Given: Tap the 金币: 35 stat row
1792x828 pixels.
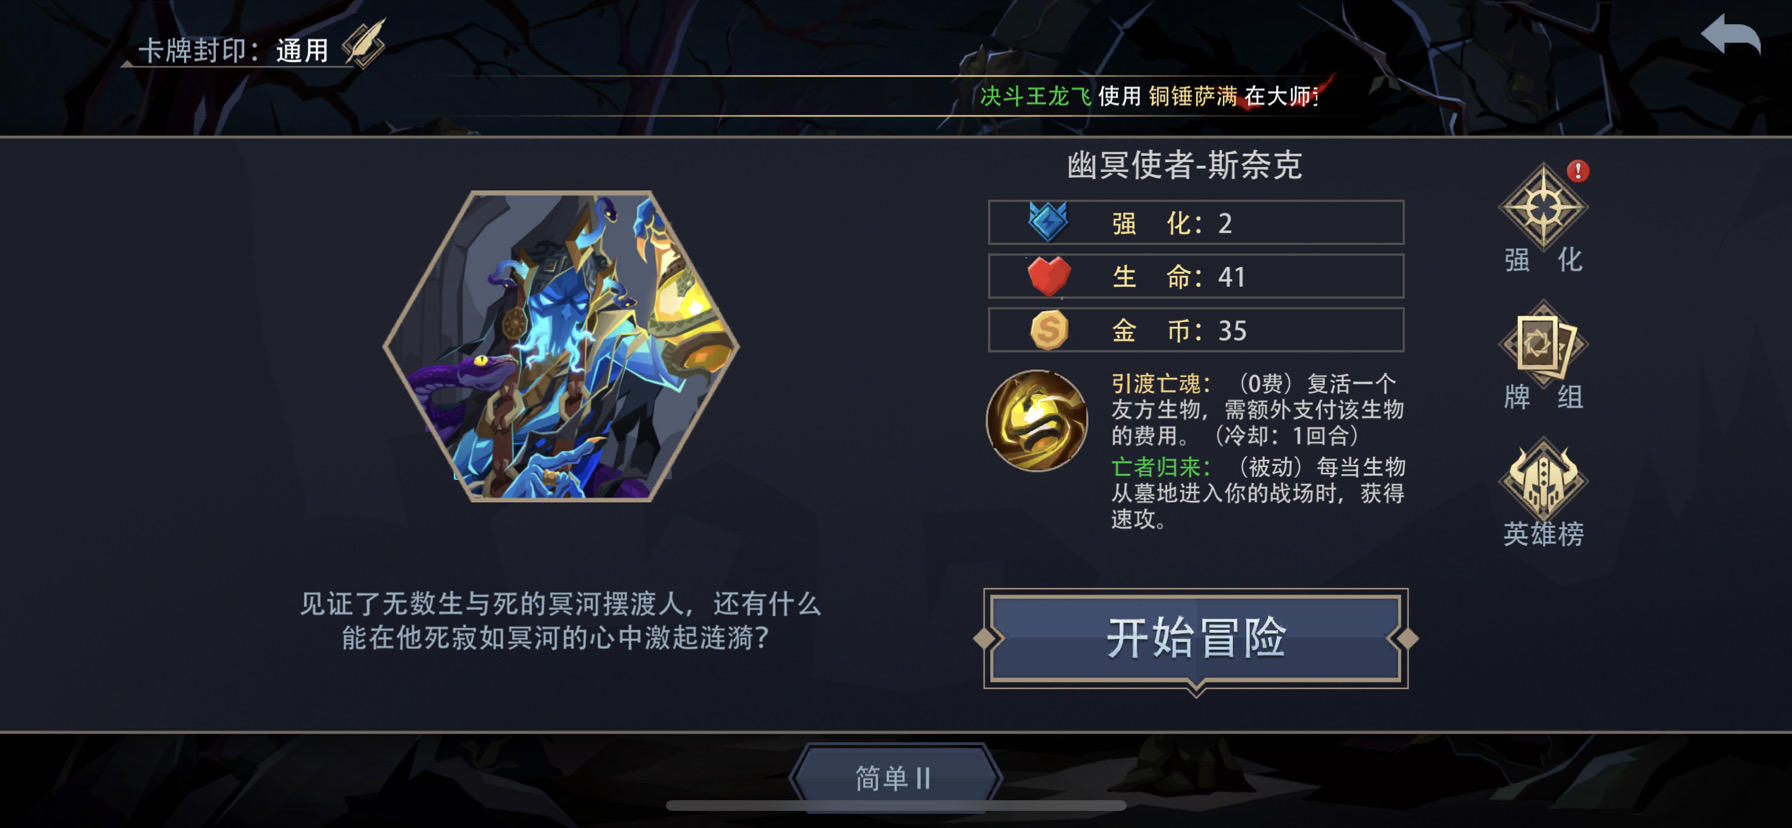Looking at the screenshot, I should click(1196, 330).
